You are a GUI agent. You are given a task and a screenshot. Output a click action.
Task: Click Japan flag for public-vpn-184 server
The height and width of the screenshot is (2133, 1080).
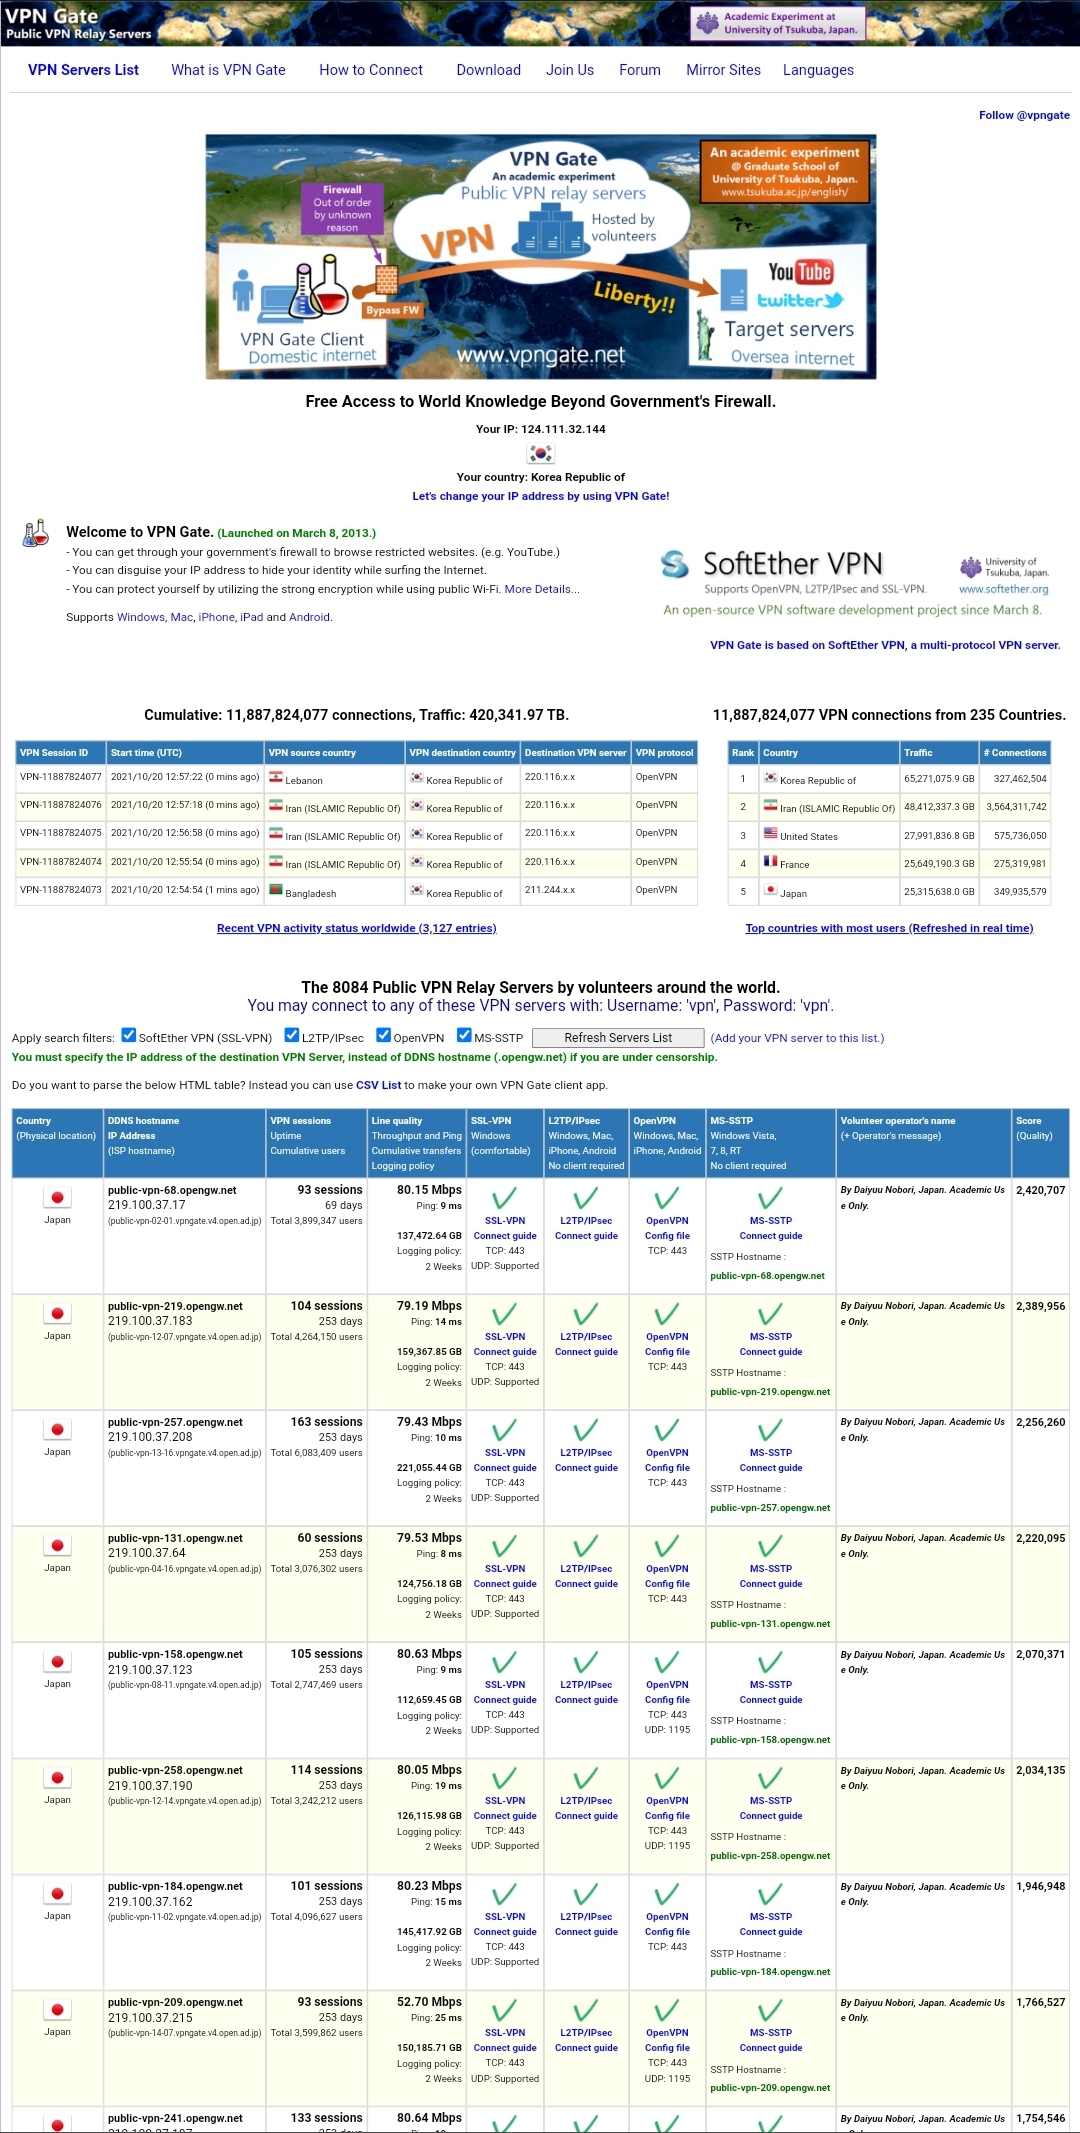click(57, 1893)
